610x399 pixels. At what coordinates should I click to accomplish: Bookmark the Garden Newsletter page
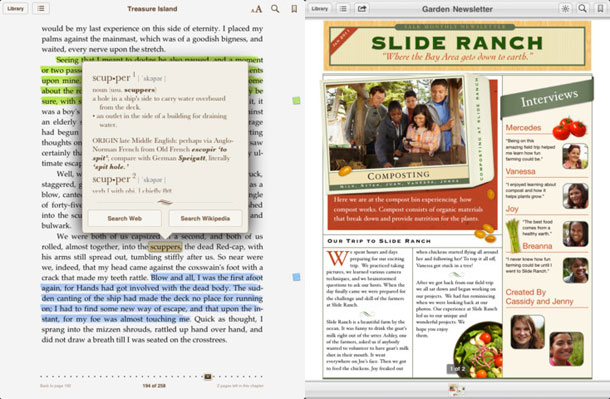point(600,9)
